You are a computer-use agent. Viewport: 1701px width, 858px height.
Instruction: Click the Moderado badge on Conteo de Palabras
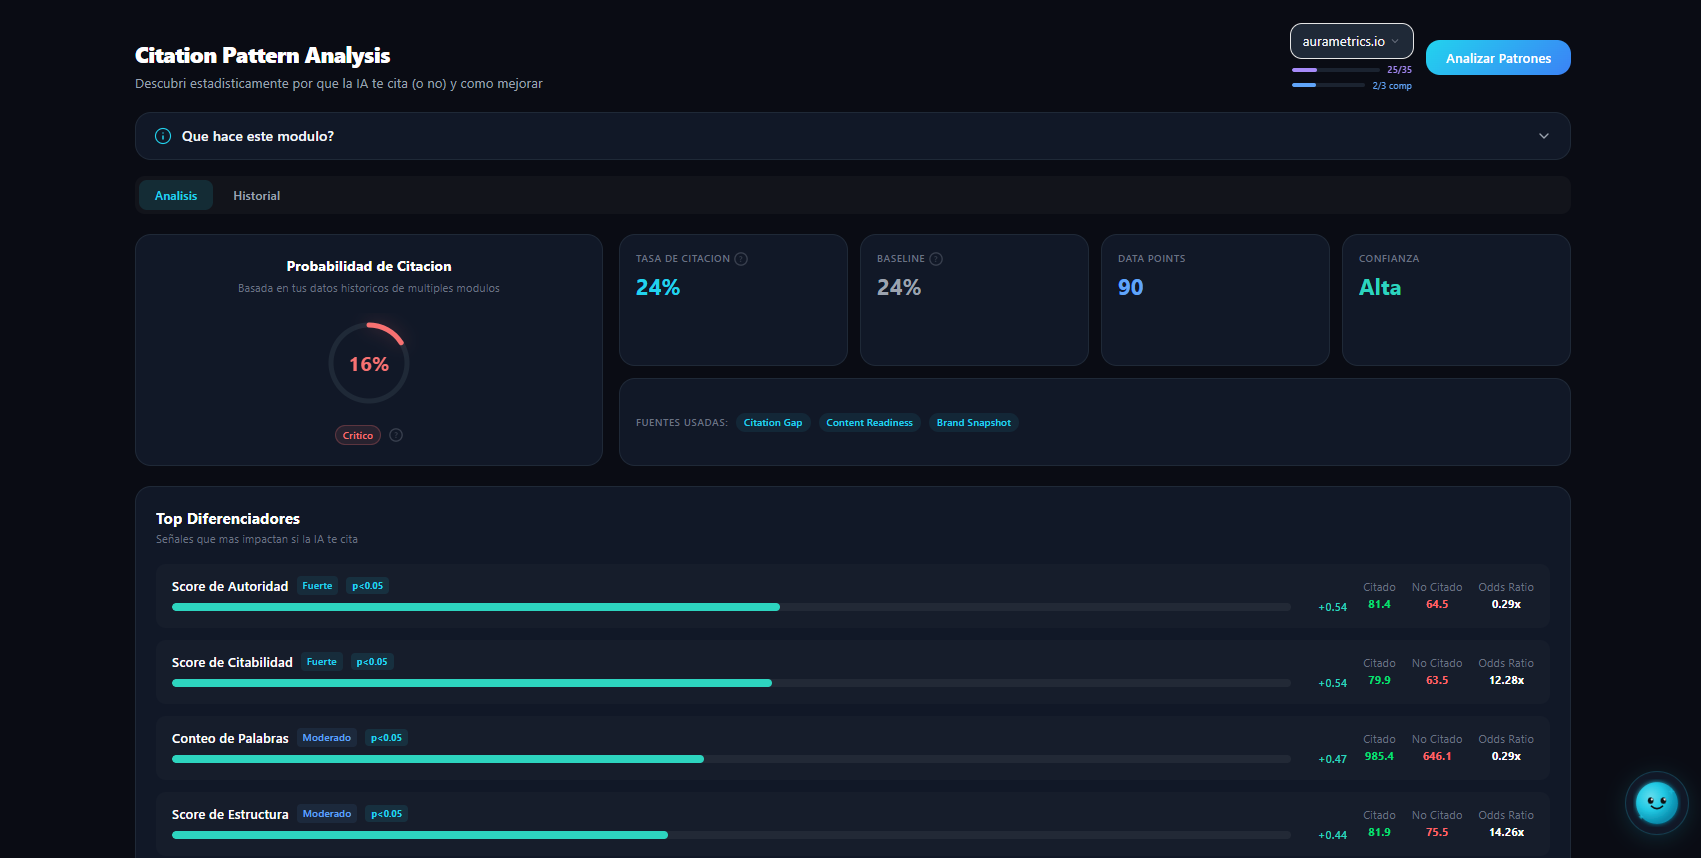pos(327,738)
